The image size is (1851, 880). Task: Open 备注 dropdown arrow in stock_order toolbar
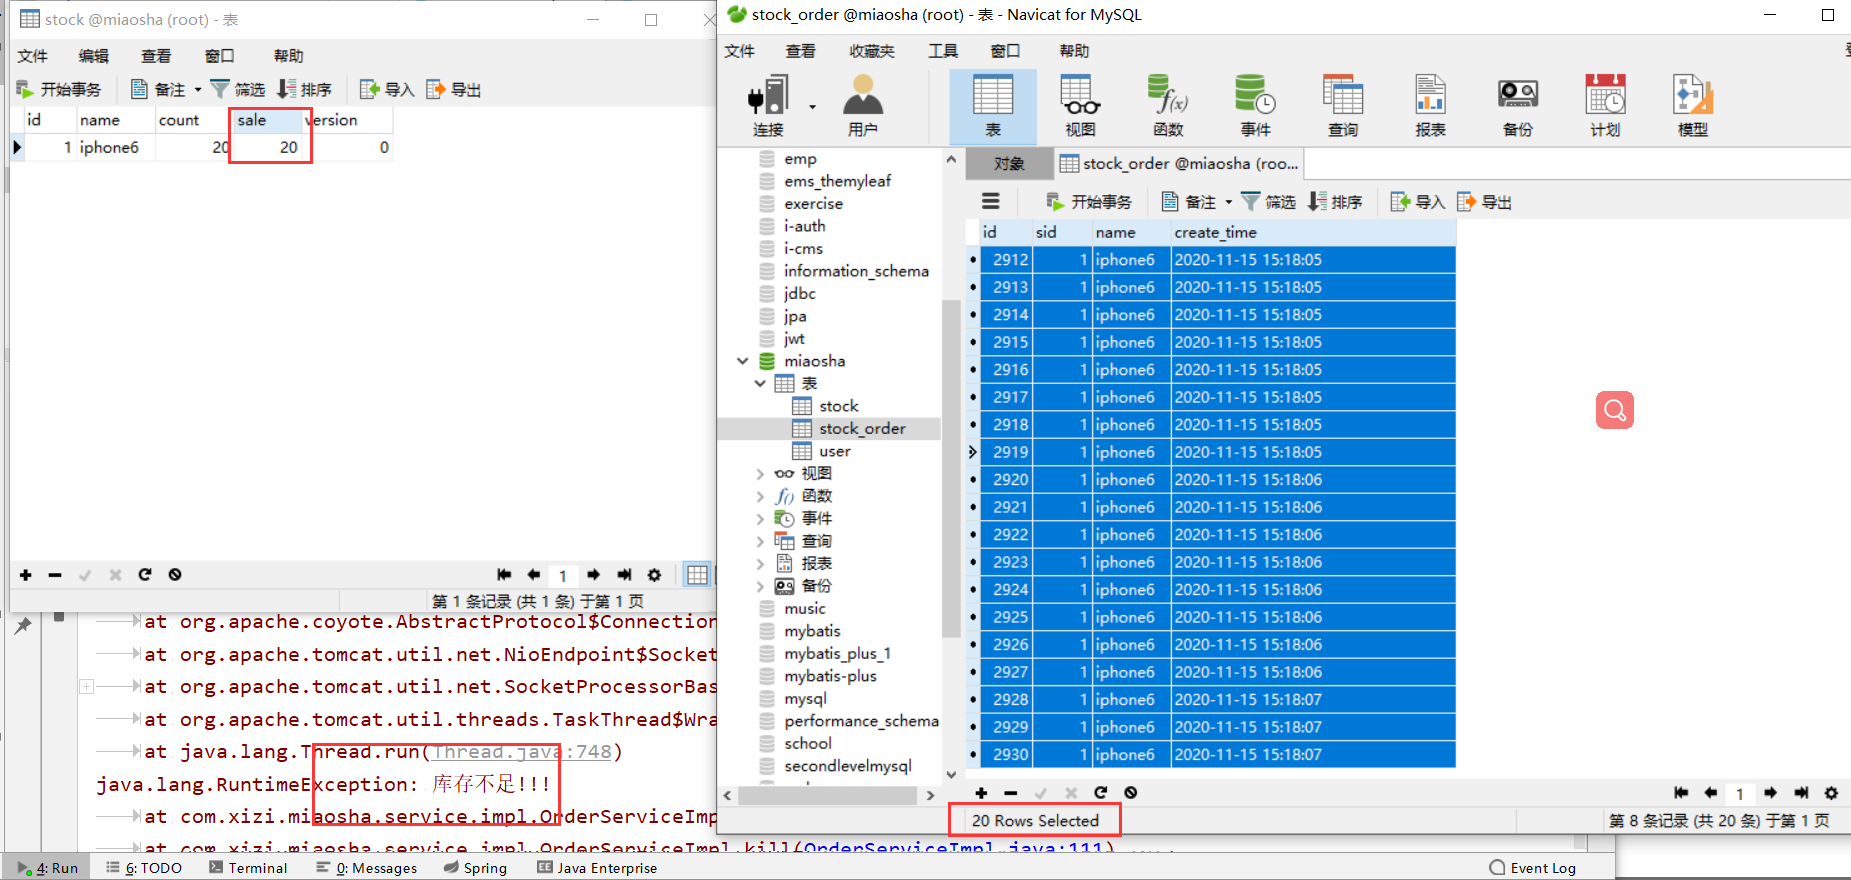click(1228, 202)
